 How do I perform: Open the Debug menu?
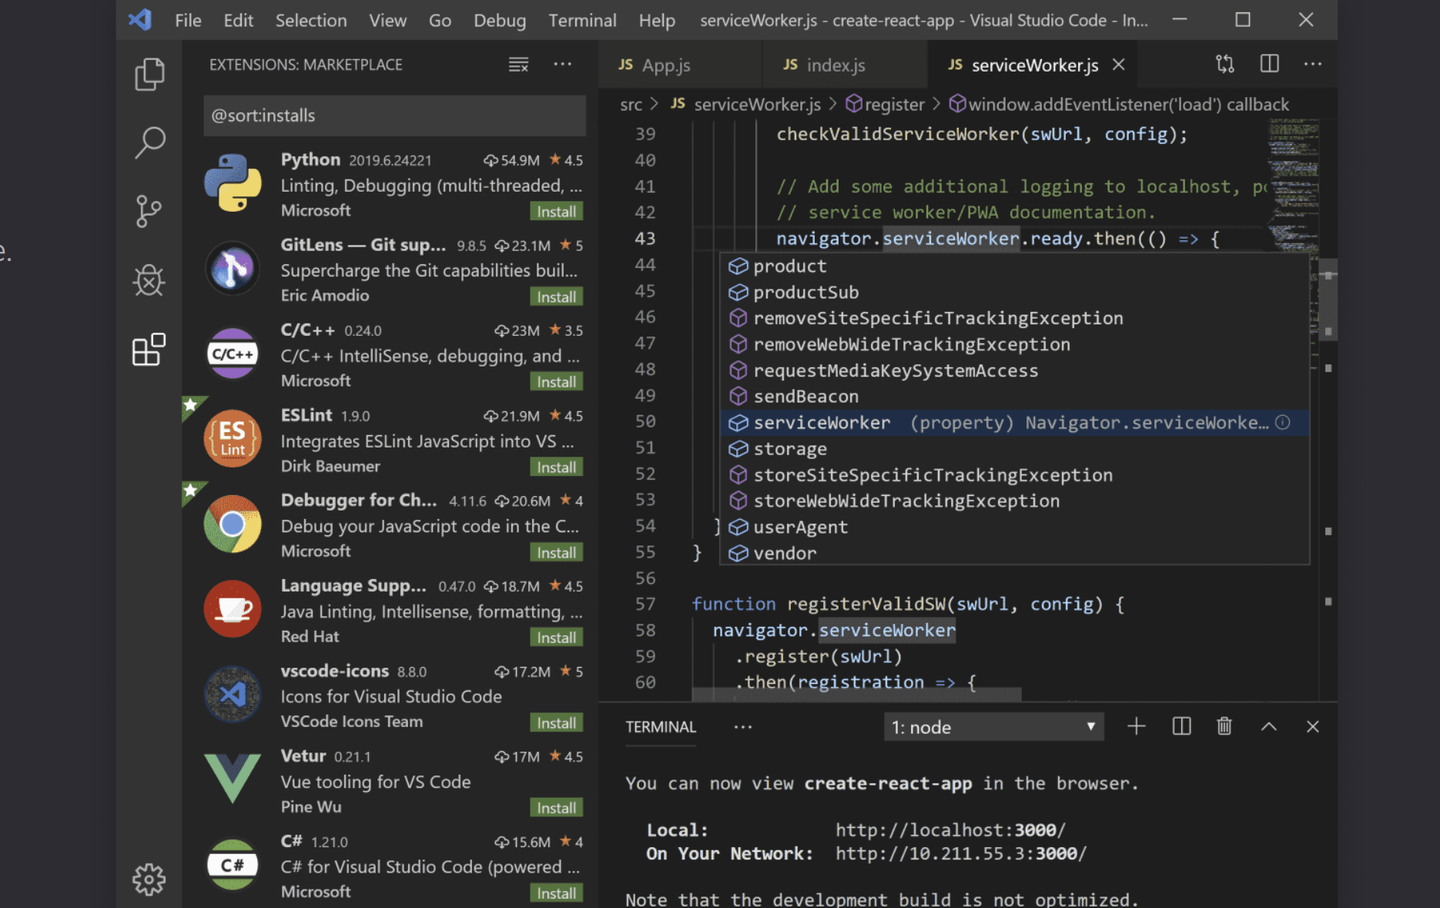(x=500, y=20)
